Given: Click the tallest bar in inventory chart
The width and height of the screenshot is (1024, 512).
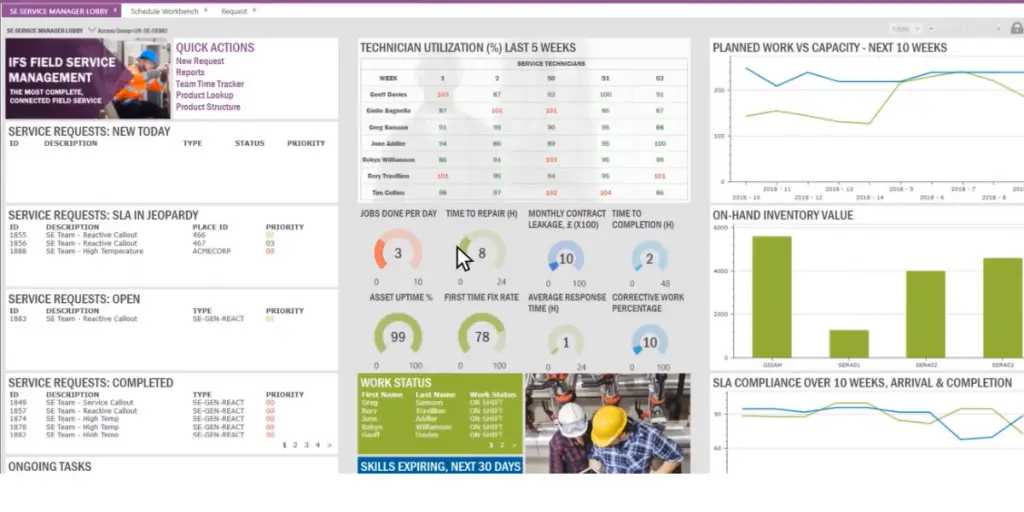Looking at the screenshot, I should [772, 296].
